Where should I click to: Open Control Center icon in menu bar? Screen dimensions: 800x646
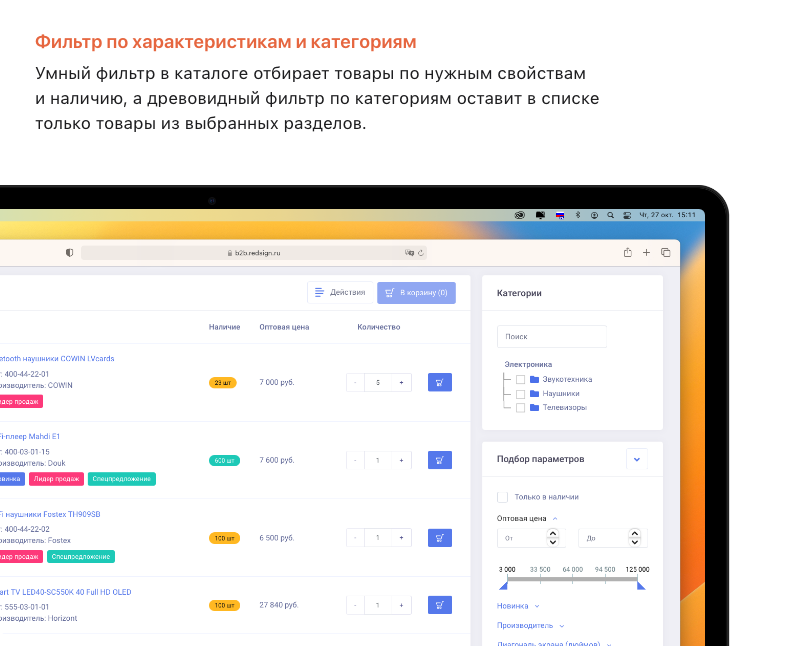click(627, 215)
